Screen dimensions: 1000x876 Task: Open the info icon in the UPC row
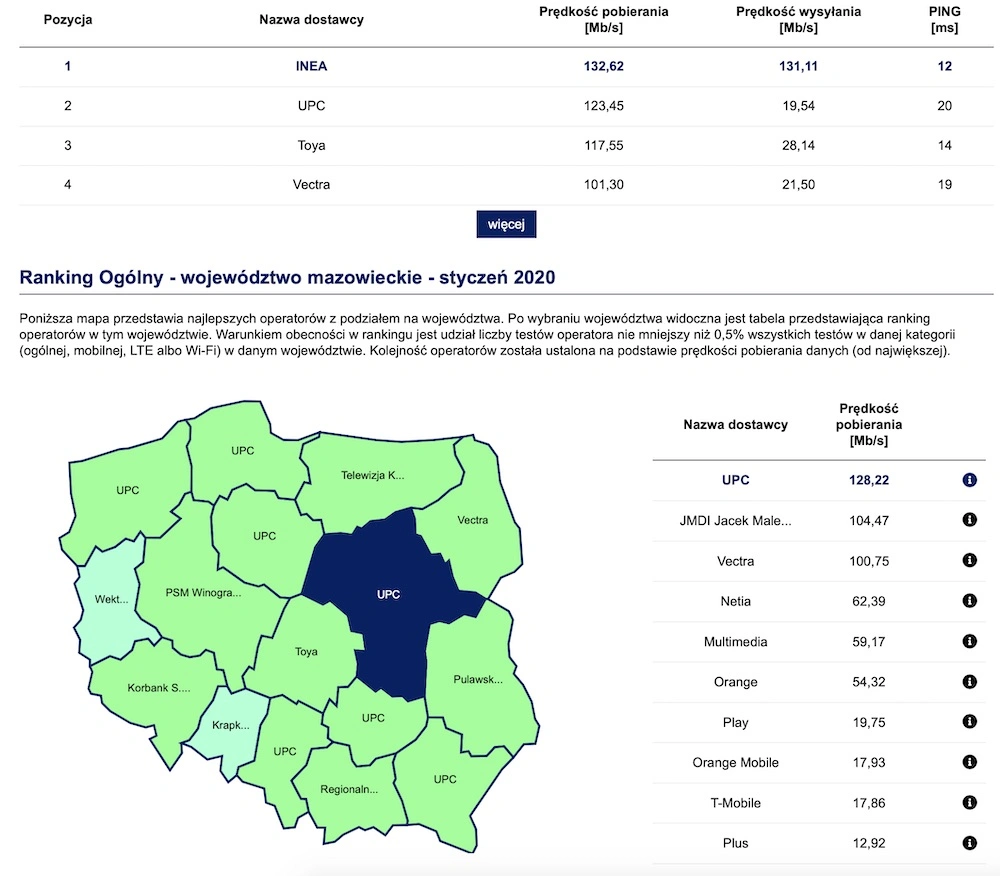coord(969,480)
